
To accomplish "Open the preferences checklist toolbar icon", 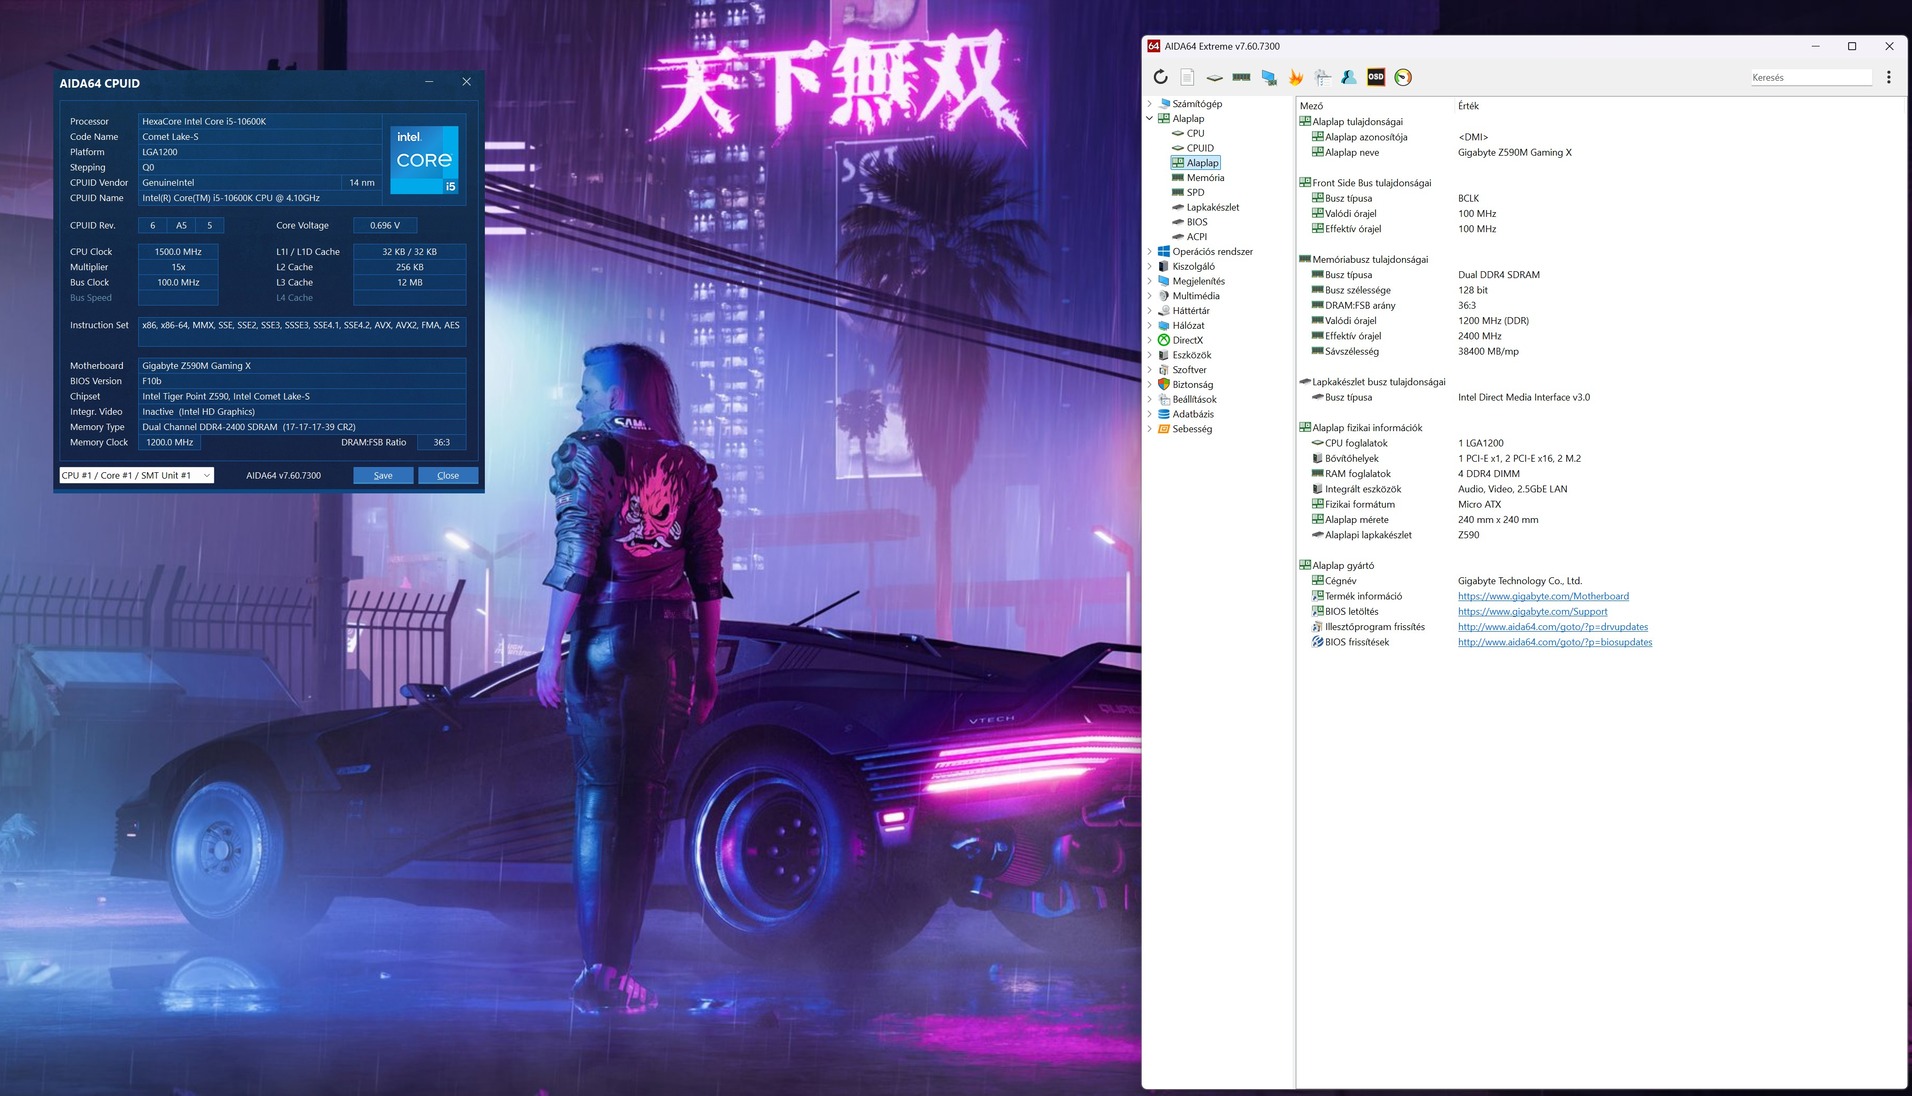I will point(1323,77).
